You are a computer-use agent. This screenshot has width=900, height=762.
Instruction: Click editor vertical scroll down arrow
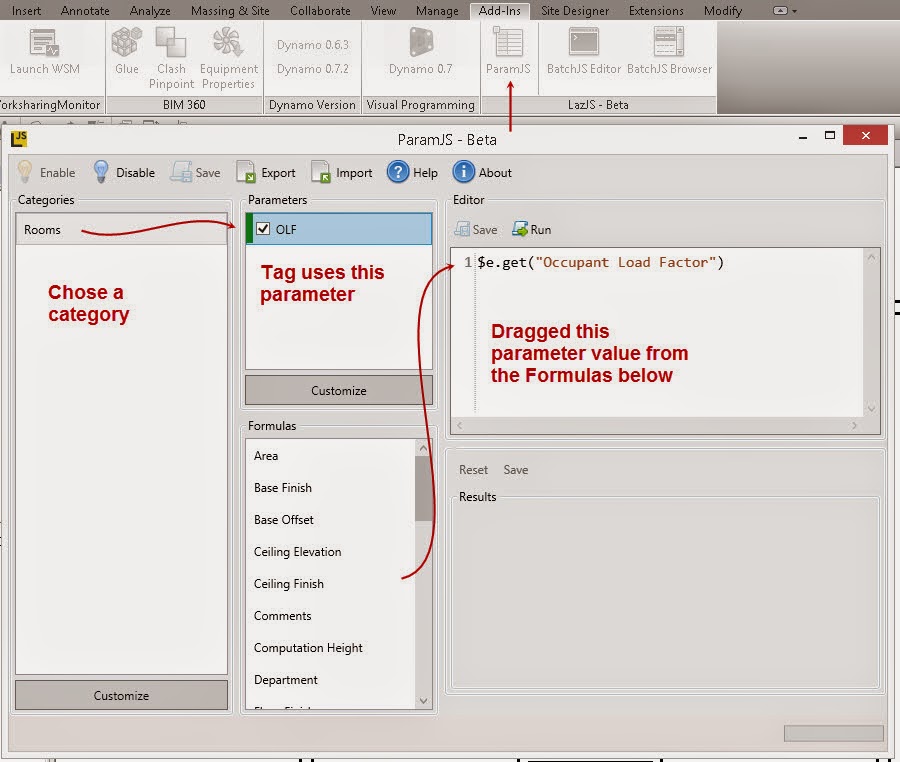pos(871,409)
